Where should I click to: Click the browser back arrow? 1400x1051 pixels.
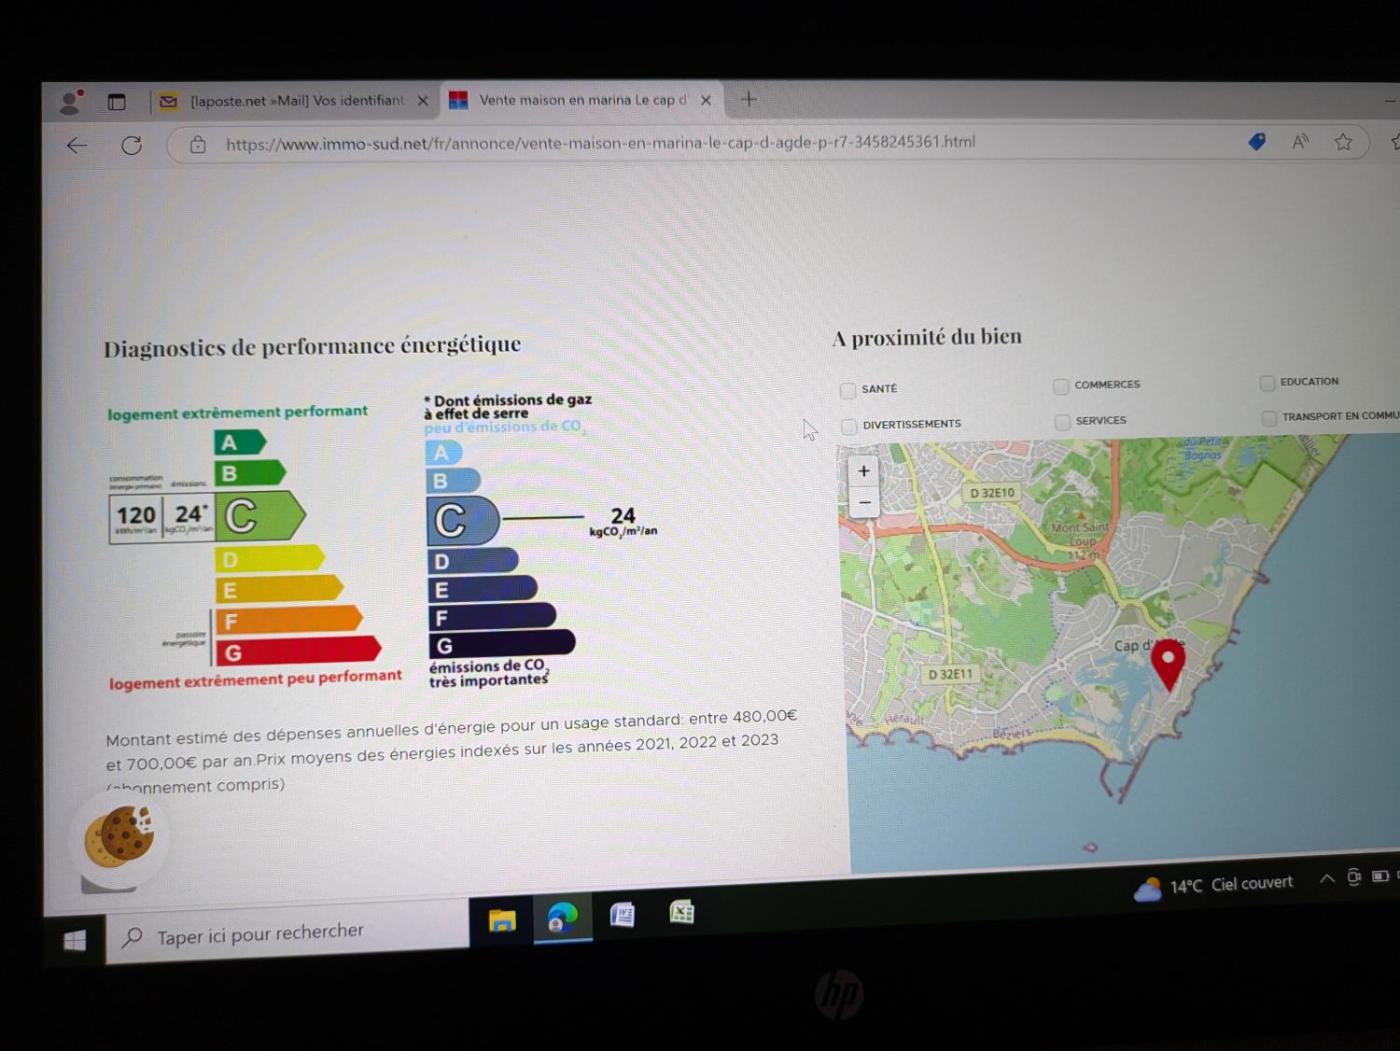pyautogui.click(x=77, y=146)
